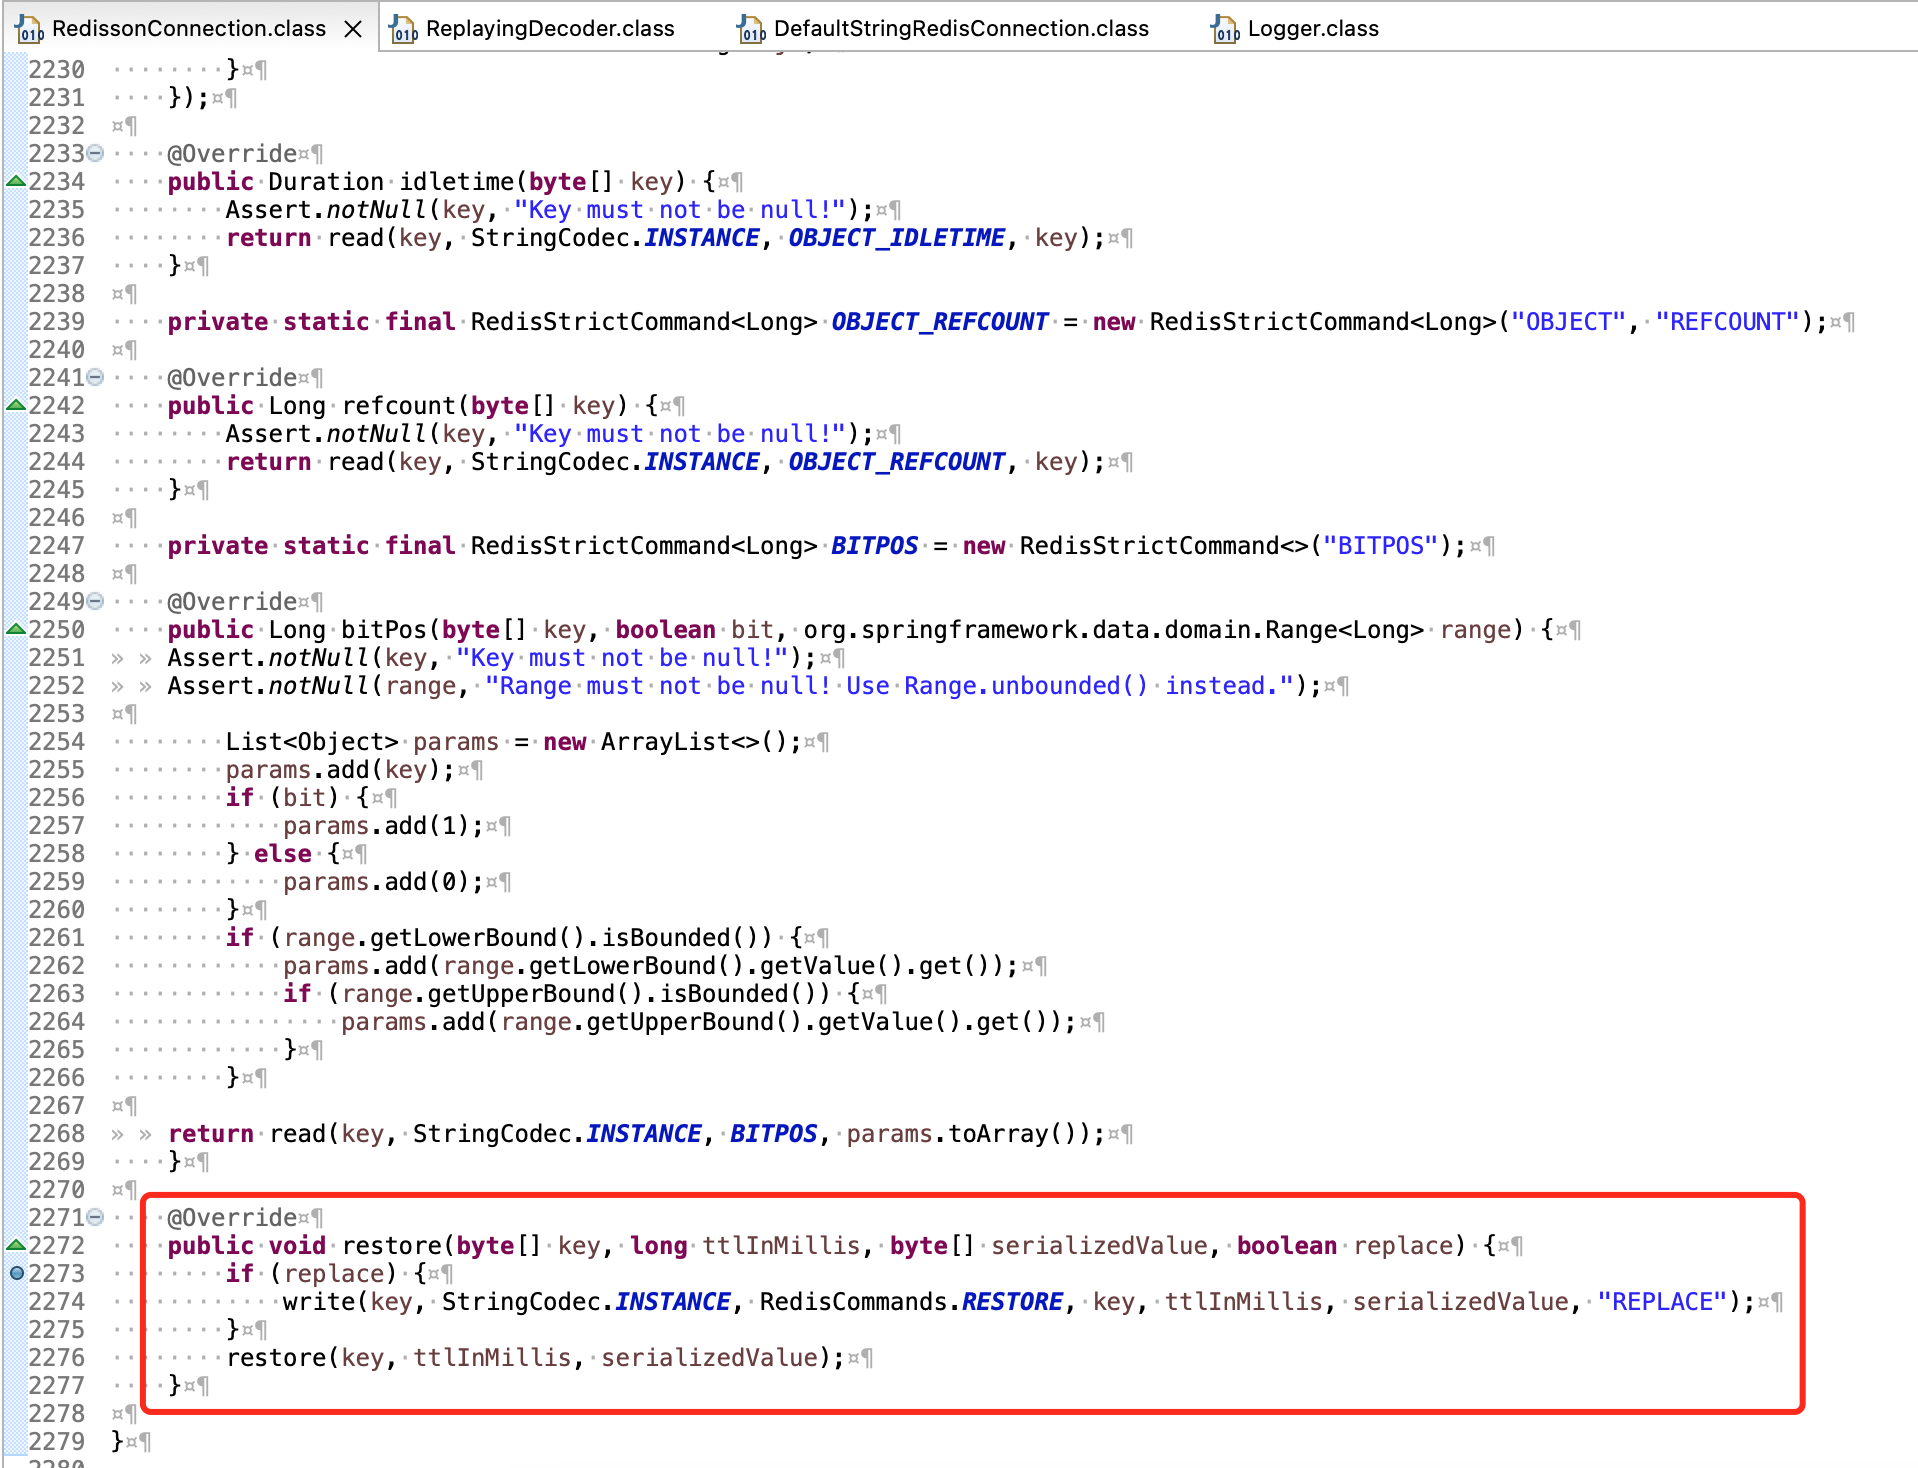This screenshot has width=1918, height=1468.
Task: Click override marker on line 2234
Action: click(x=16, y=181)
